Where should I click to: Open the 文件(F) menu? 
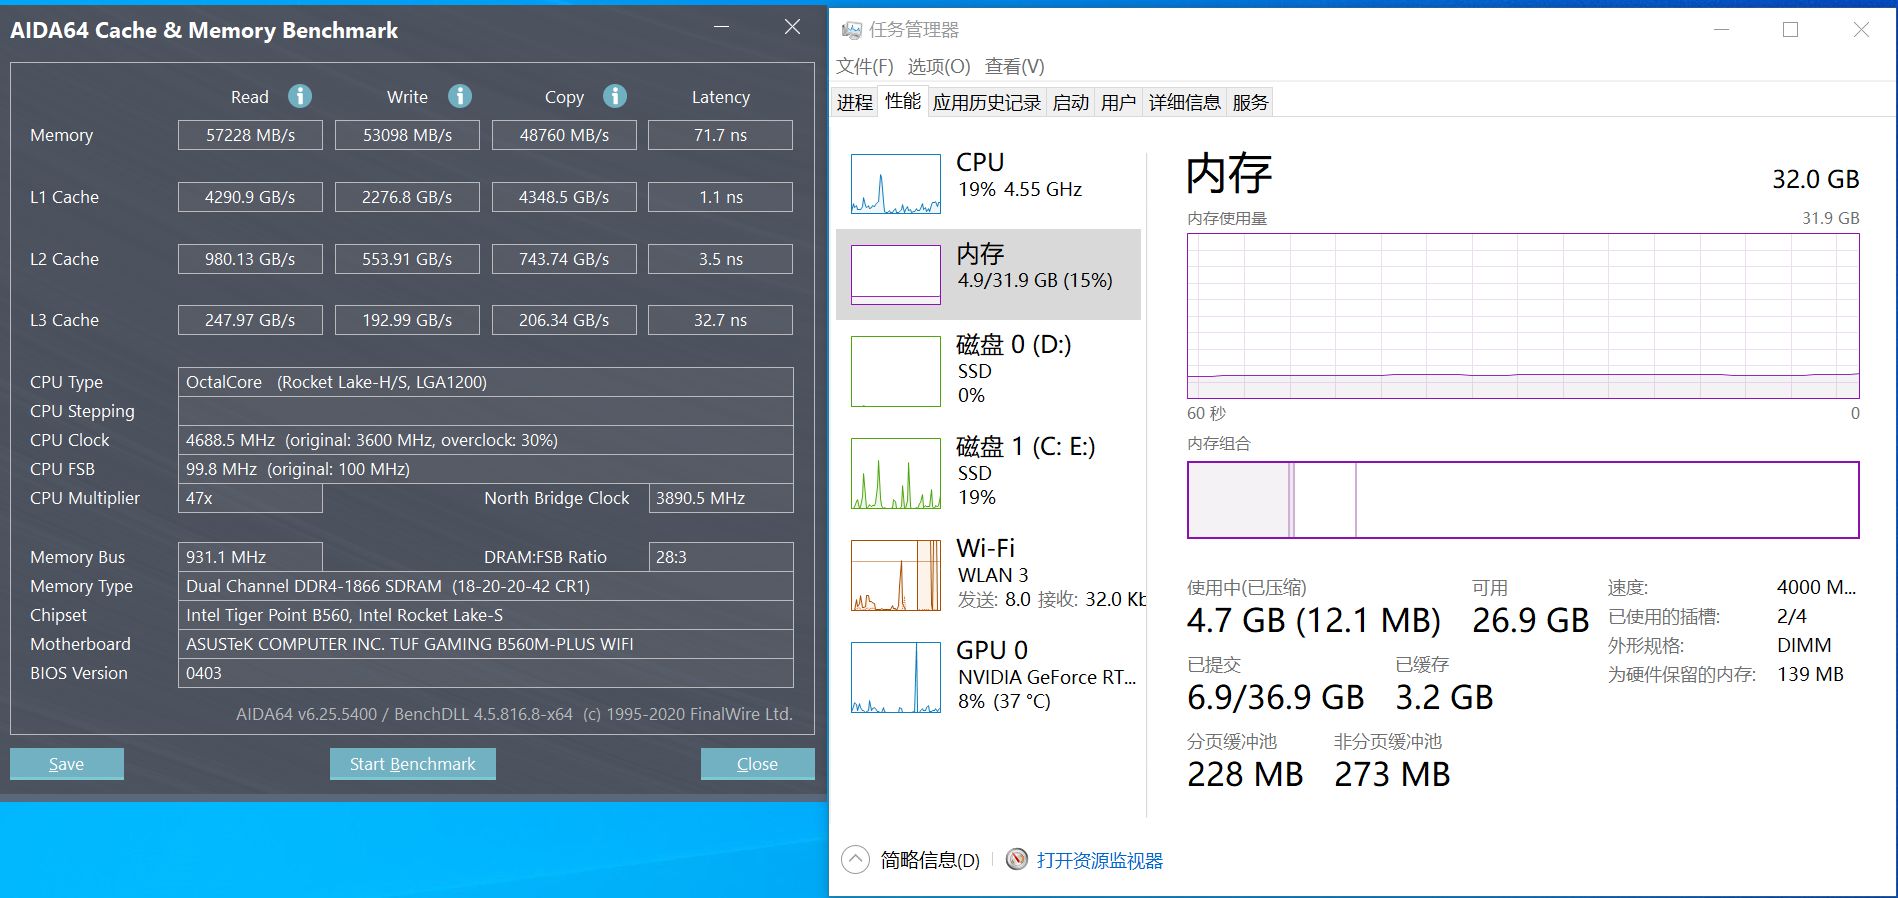coord(865,66)
